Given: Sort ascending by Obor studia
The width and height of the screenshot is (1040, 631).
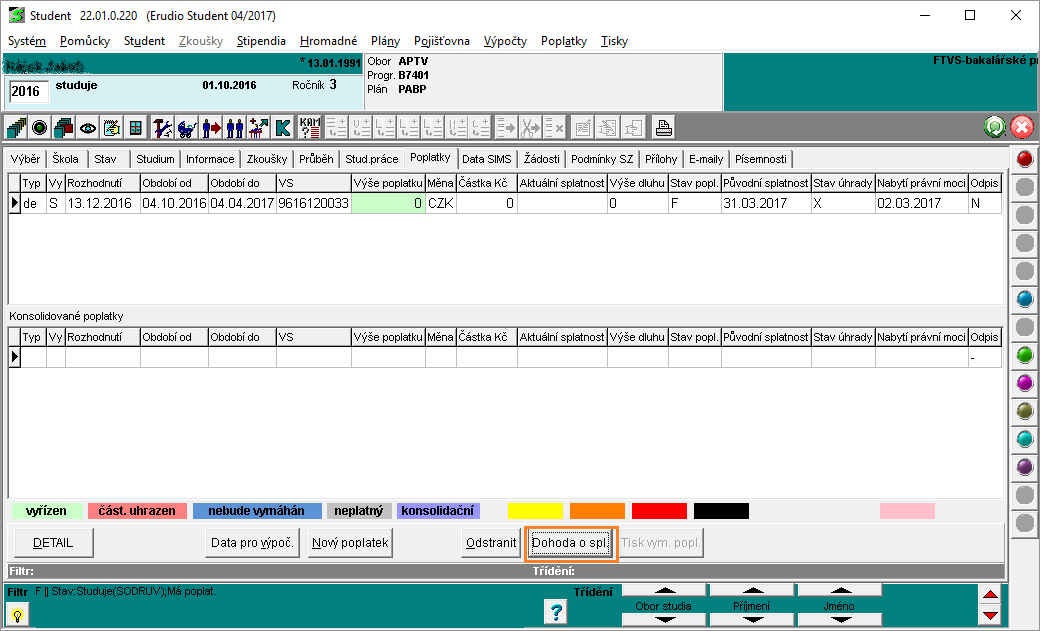Looking at the screenshot, I should click(663, 591).
